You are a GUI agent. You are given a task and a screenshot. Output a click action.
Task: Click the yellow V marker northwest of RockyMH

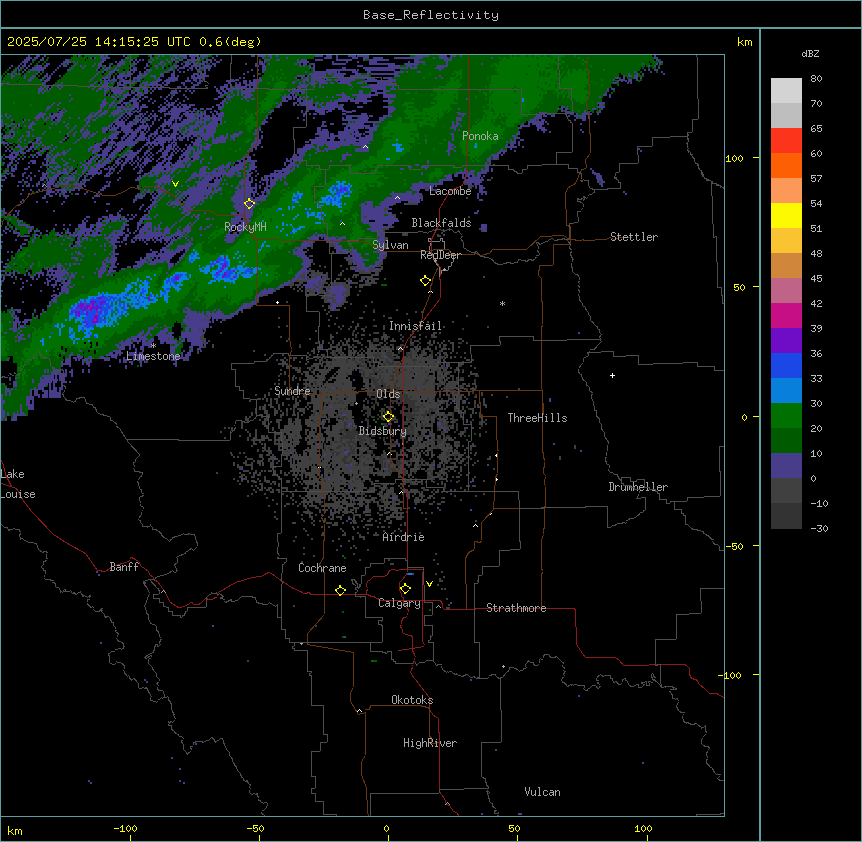175,184
